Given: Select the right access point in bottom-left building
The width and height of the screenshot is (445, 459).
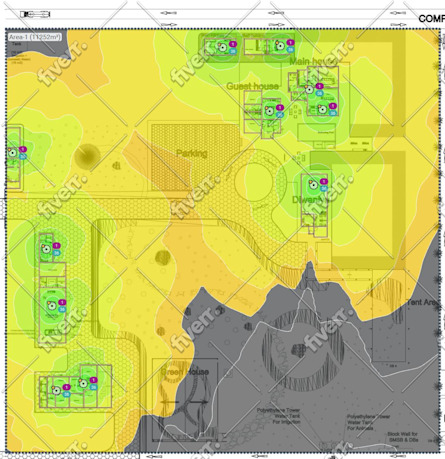Looking at the screenshot, I should point(83,383).
